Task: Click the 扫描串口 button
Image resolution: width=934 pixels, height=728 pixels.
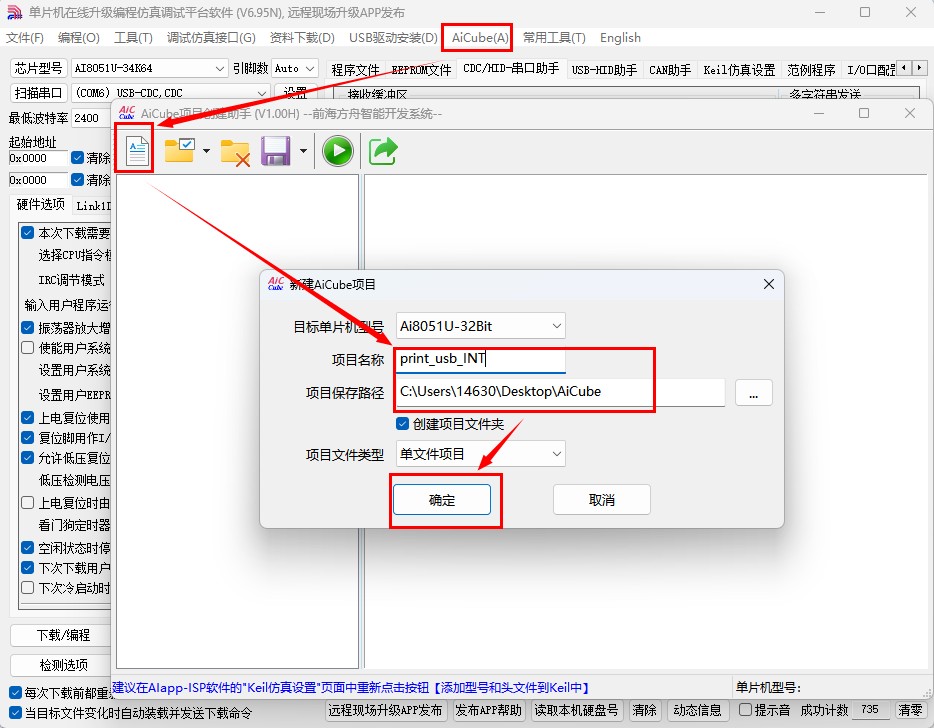Action: coord(38,93)
